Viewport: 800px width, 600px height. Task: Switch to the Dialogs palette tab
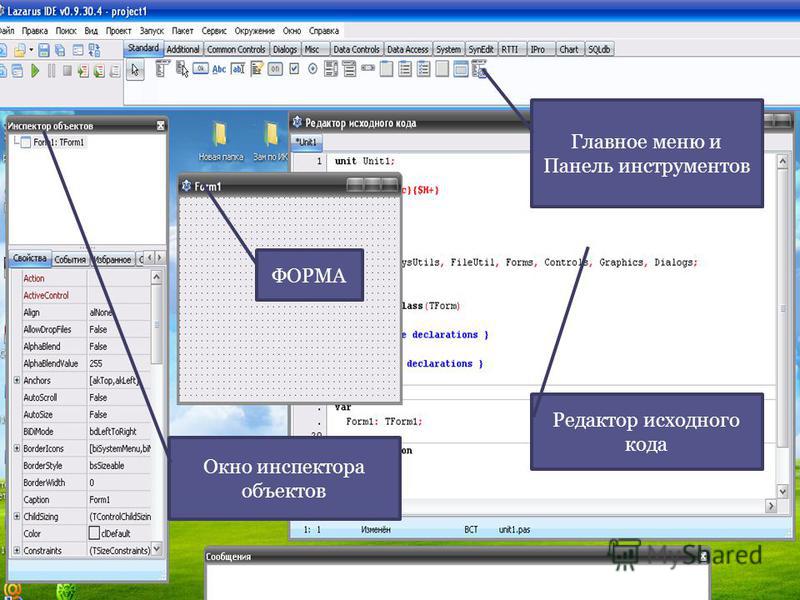click(x=285, y=49)
